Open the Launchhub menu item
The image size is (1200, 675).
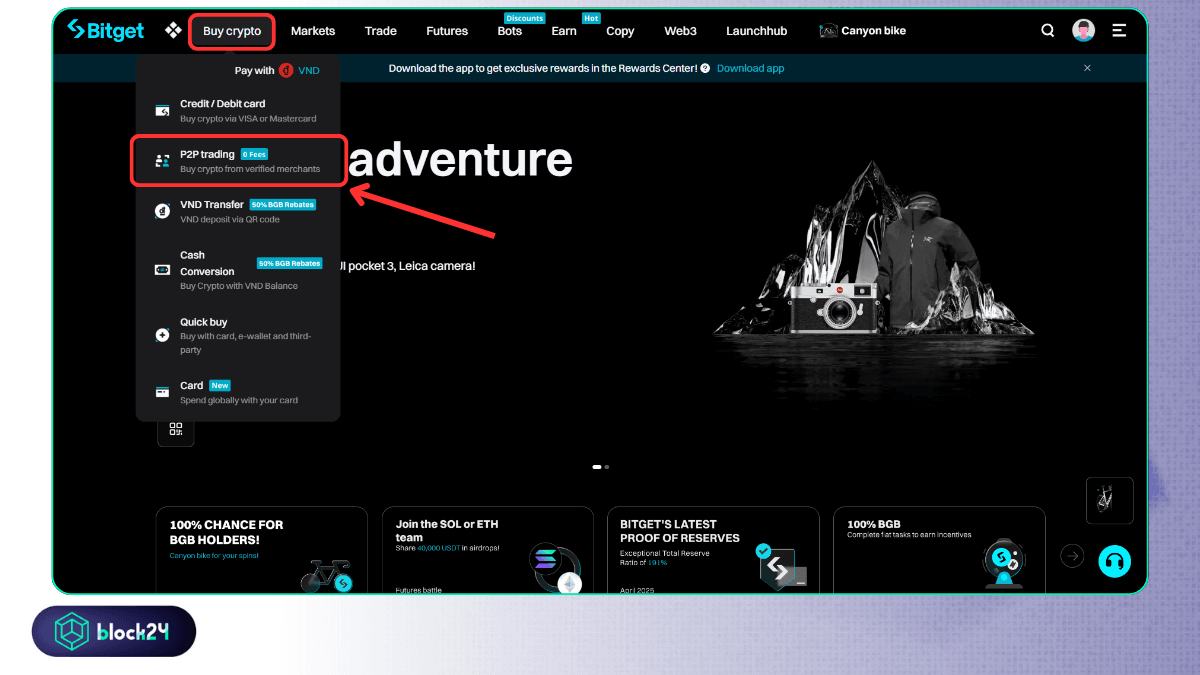[756, 31]
